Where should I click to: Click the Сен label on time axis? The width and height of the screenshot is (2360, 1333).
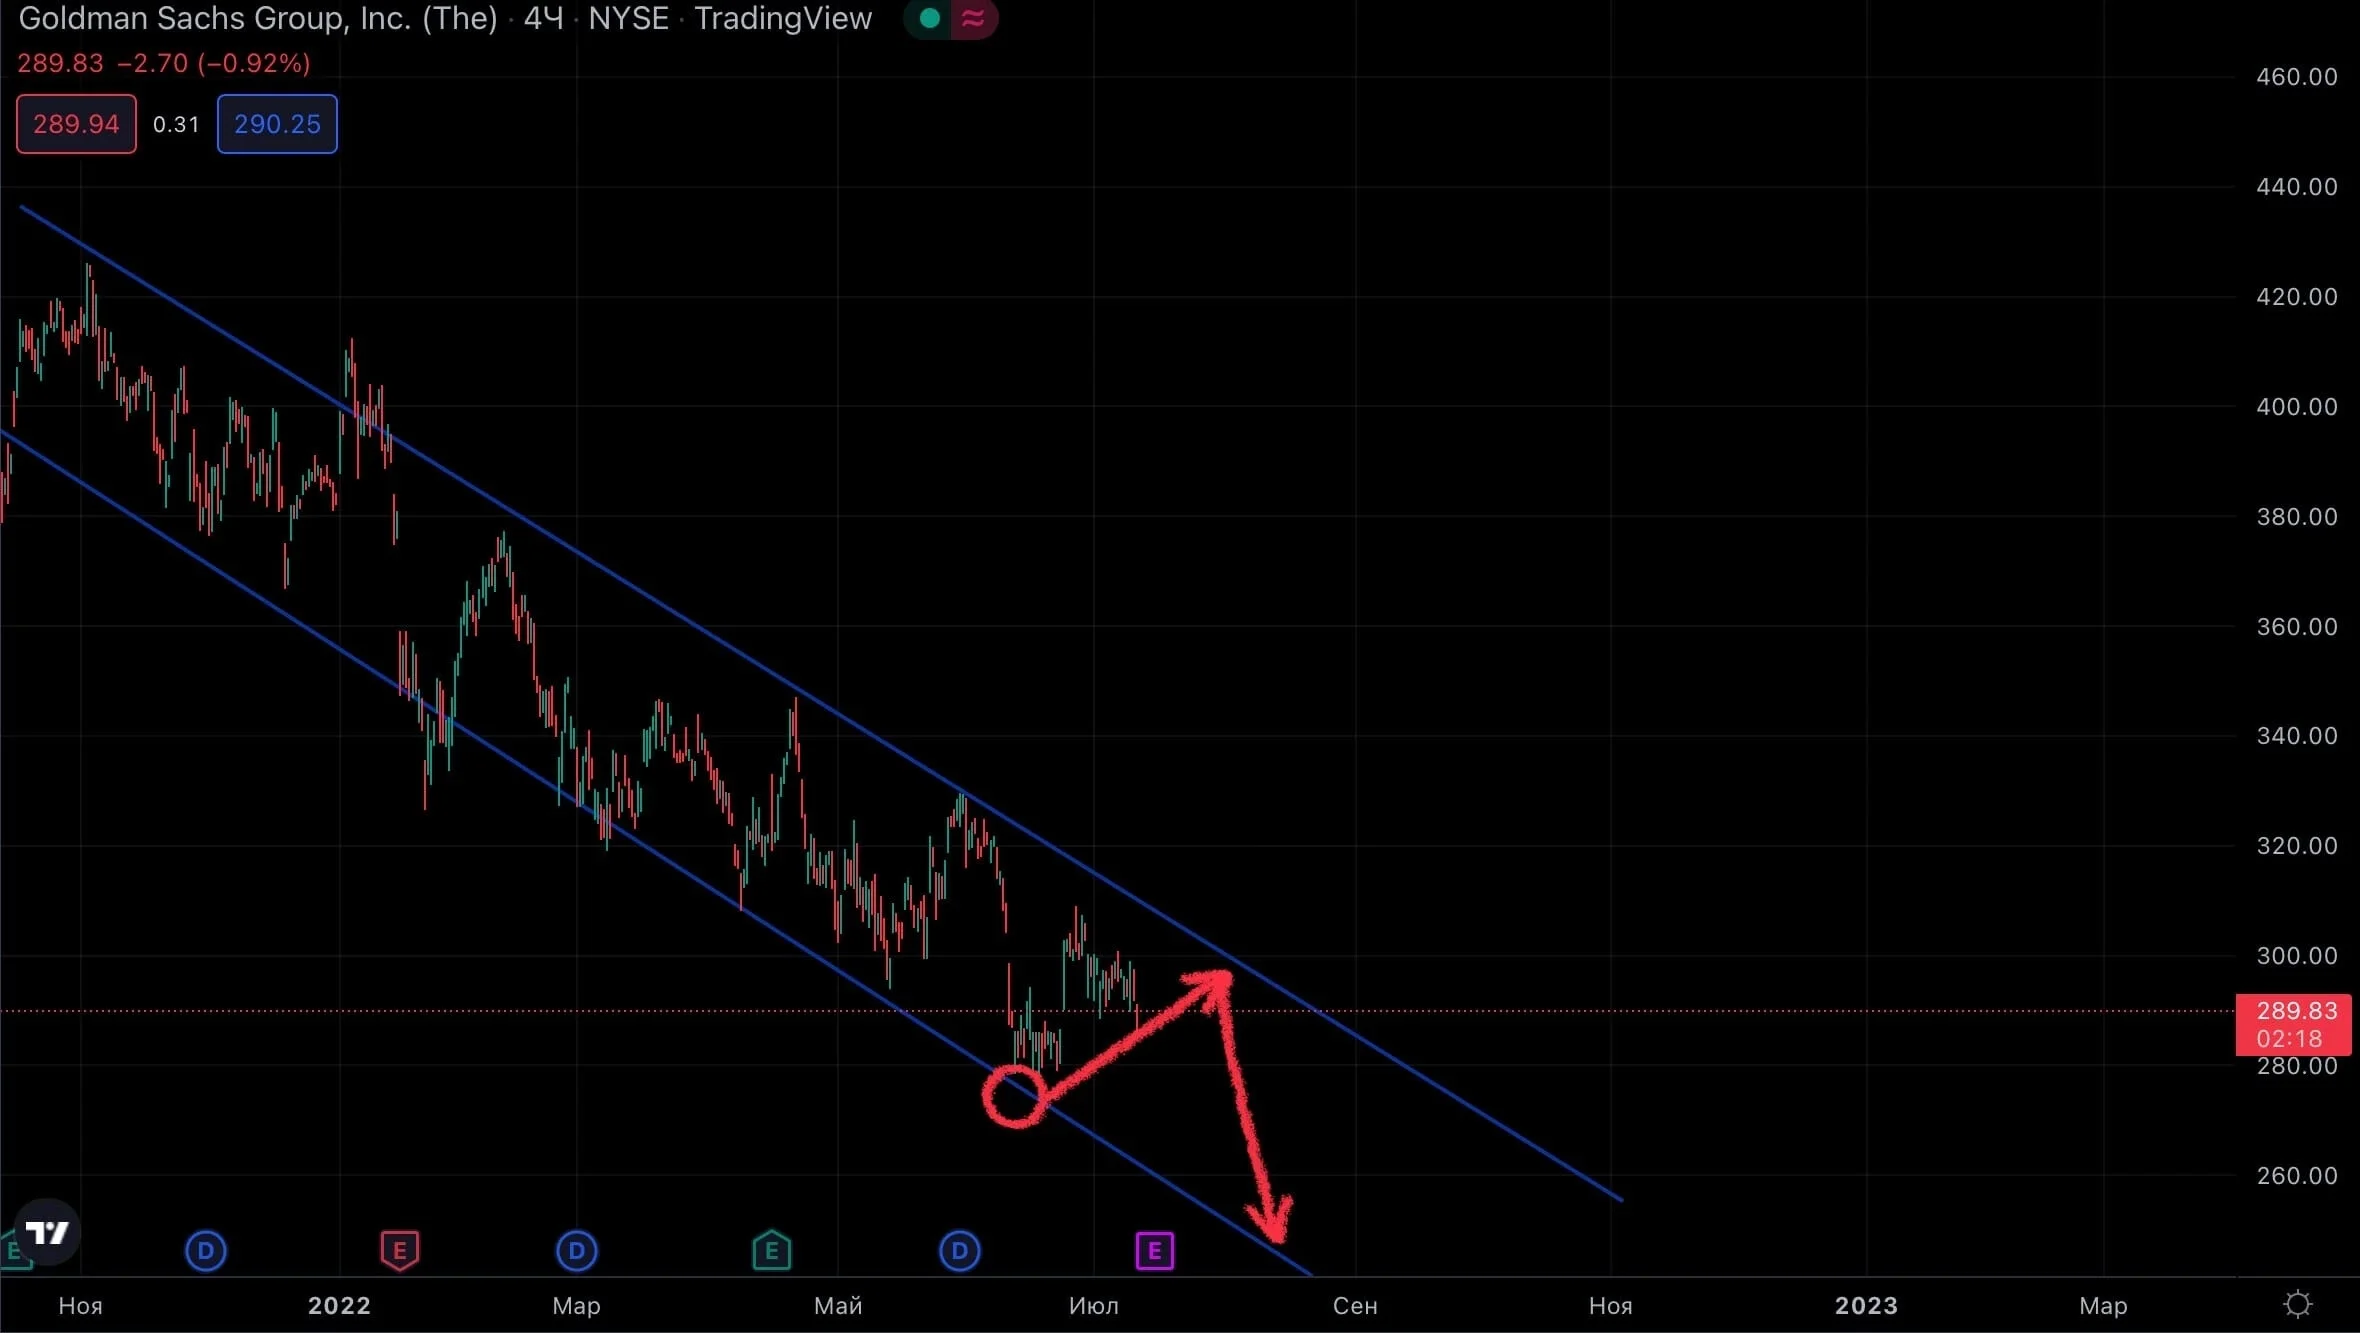pyautogui.click(x=1355, y=1305)
